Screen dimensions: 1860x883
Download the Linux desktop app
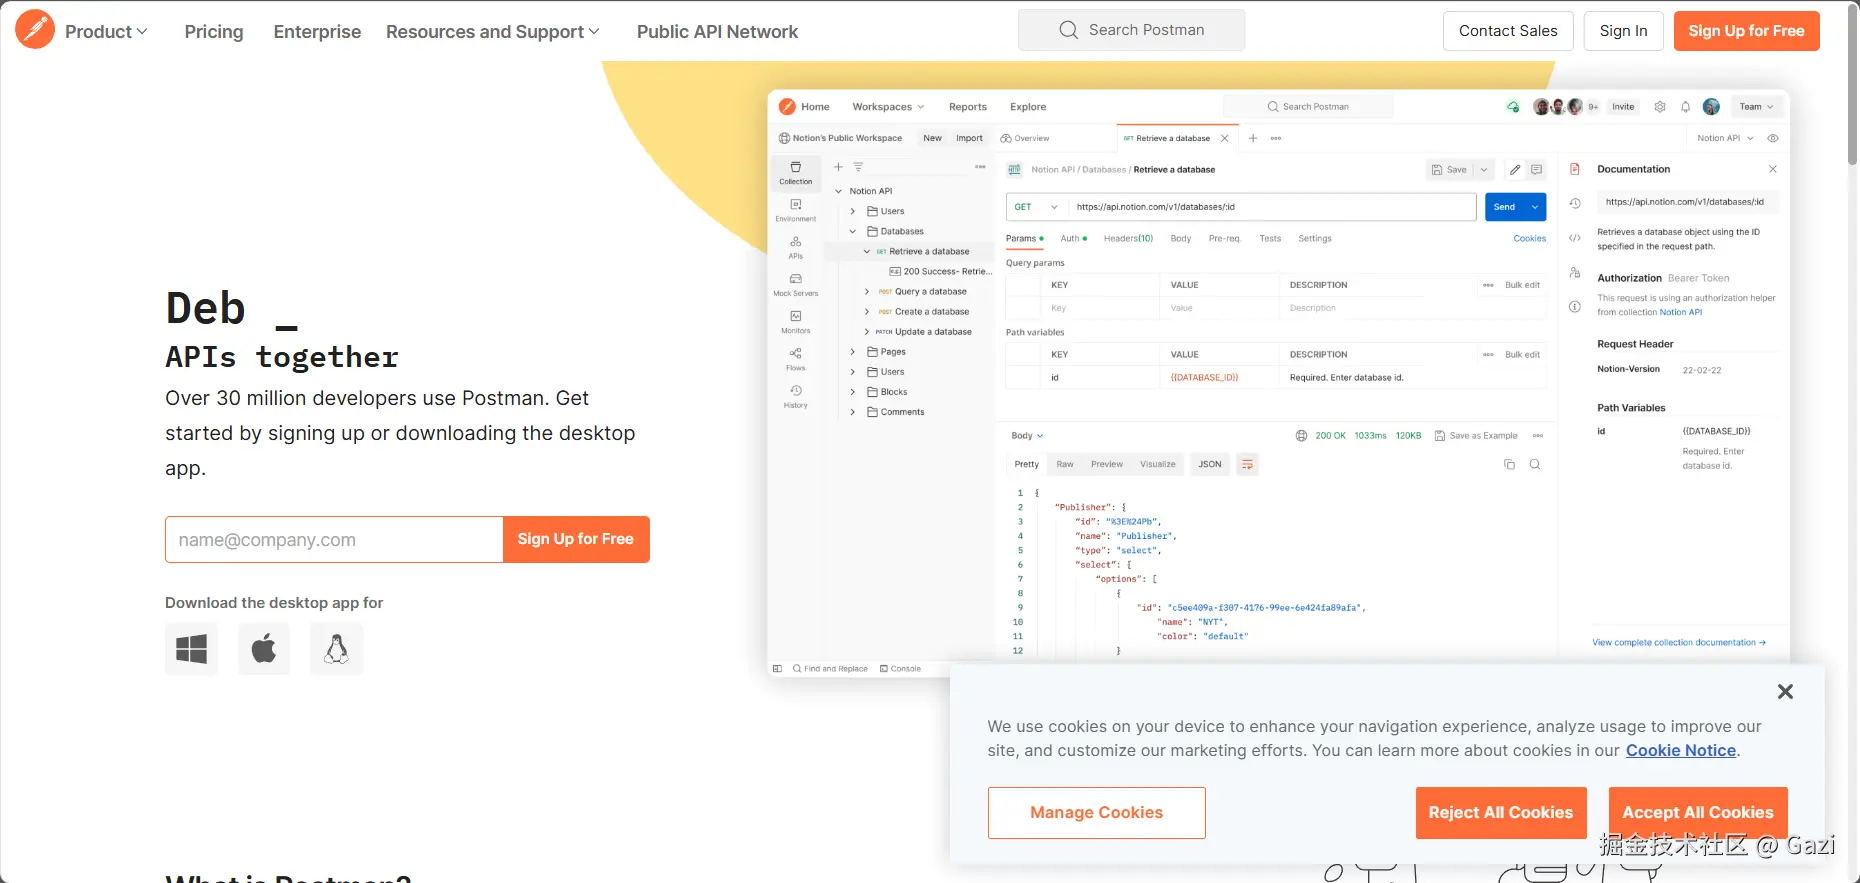pos(336,649)
